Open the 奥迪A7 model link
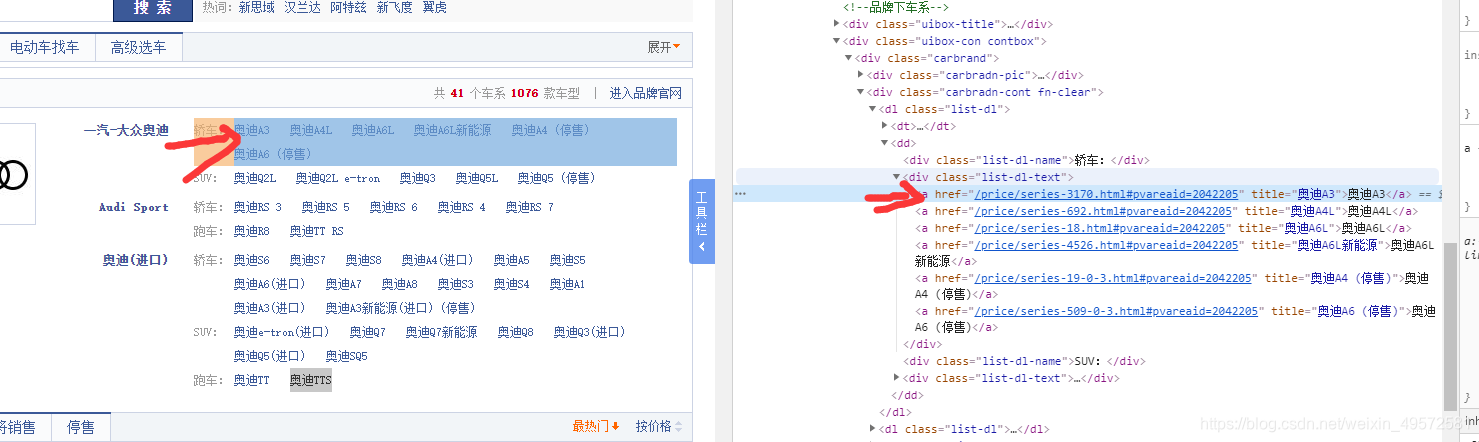Image resolution: width=1479 pixels, height=442 pixels. 344,284
